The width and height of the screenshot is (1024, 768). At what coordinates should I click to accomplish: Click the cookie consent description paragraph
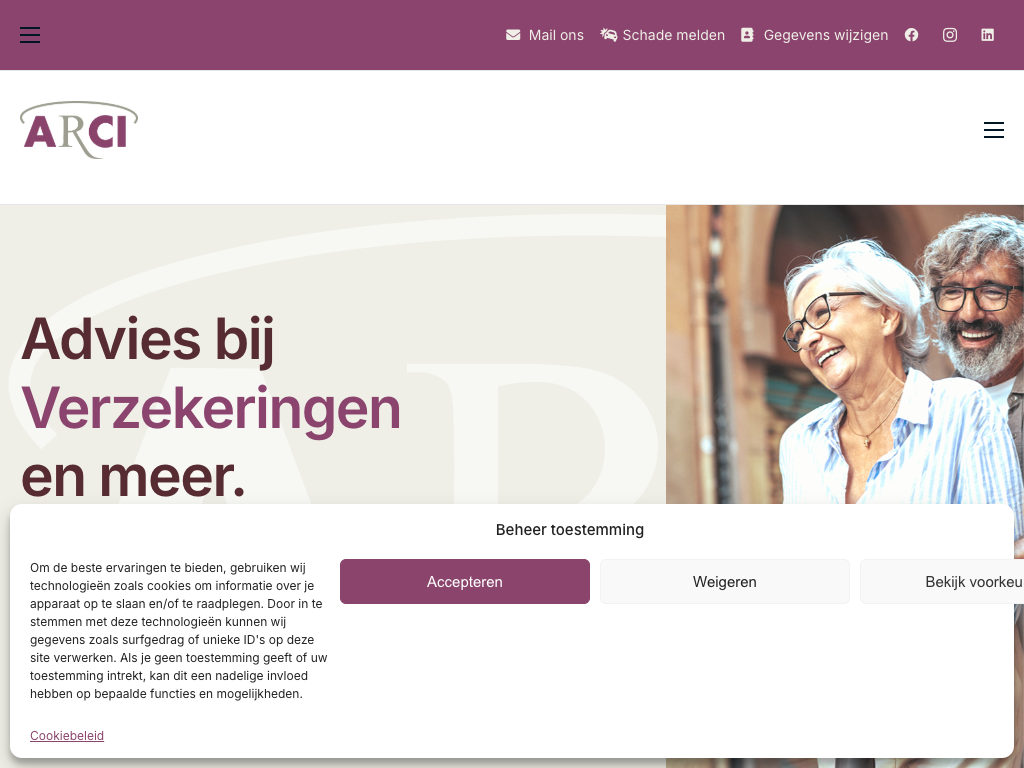[178, 631]
